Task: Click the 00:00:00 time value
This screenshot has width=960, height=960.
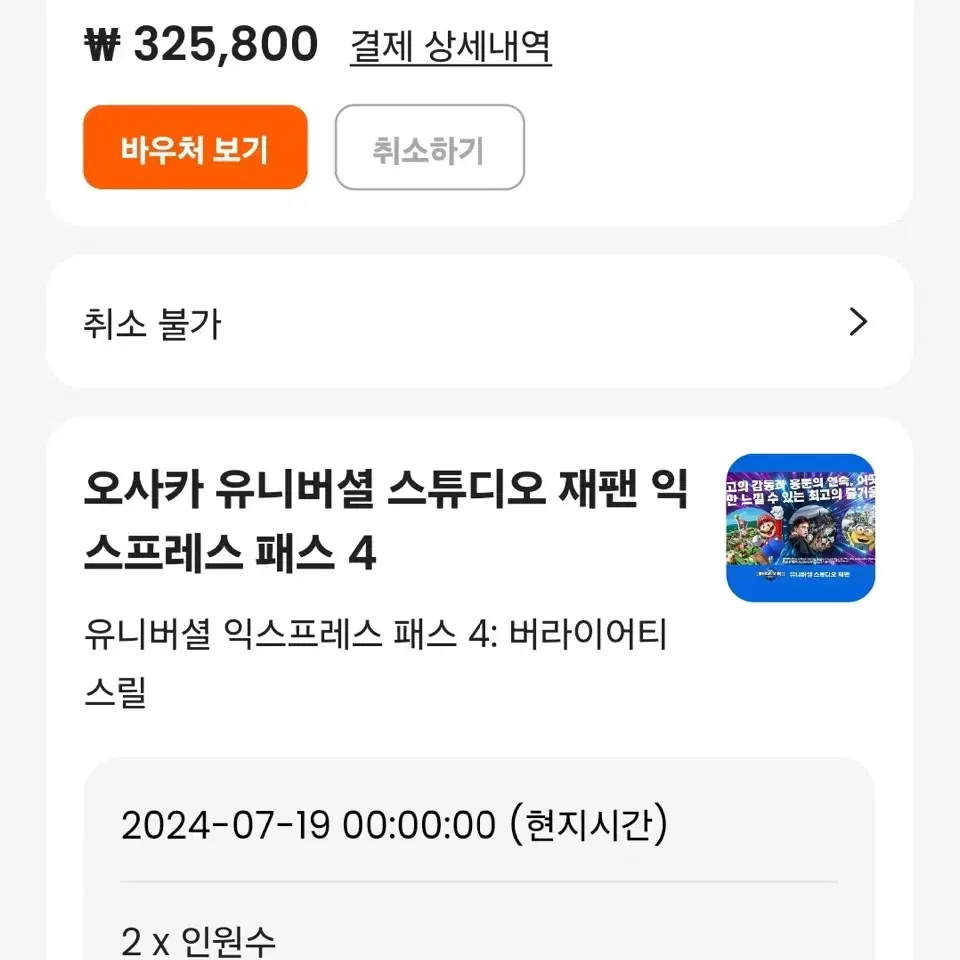Action: tap(419, 825)
